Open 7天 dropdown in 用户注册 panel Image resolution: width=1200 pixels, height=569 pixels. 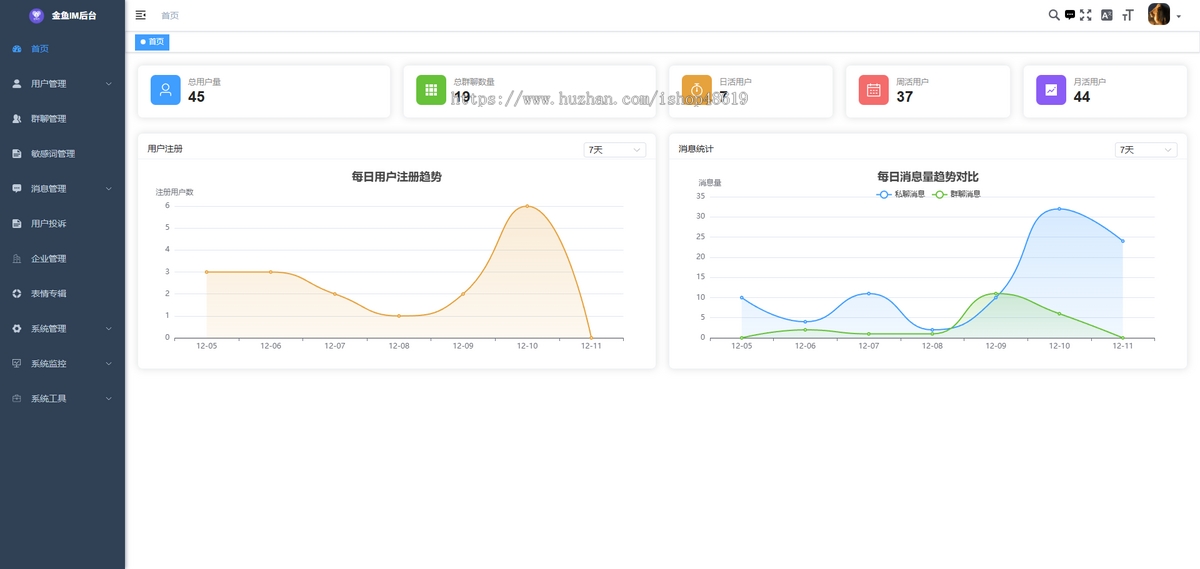[x=615, y=150]
